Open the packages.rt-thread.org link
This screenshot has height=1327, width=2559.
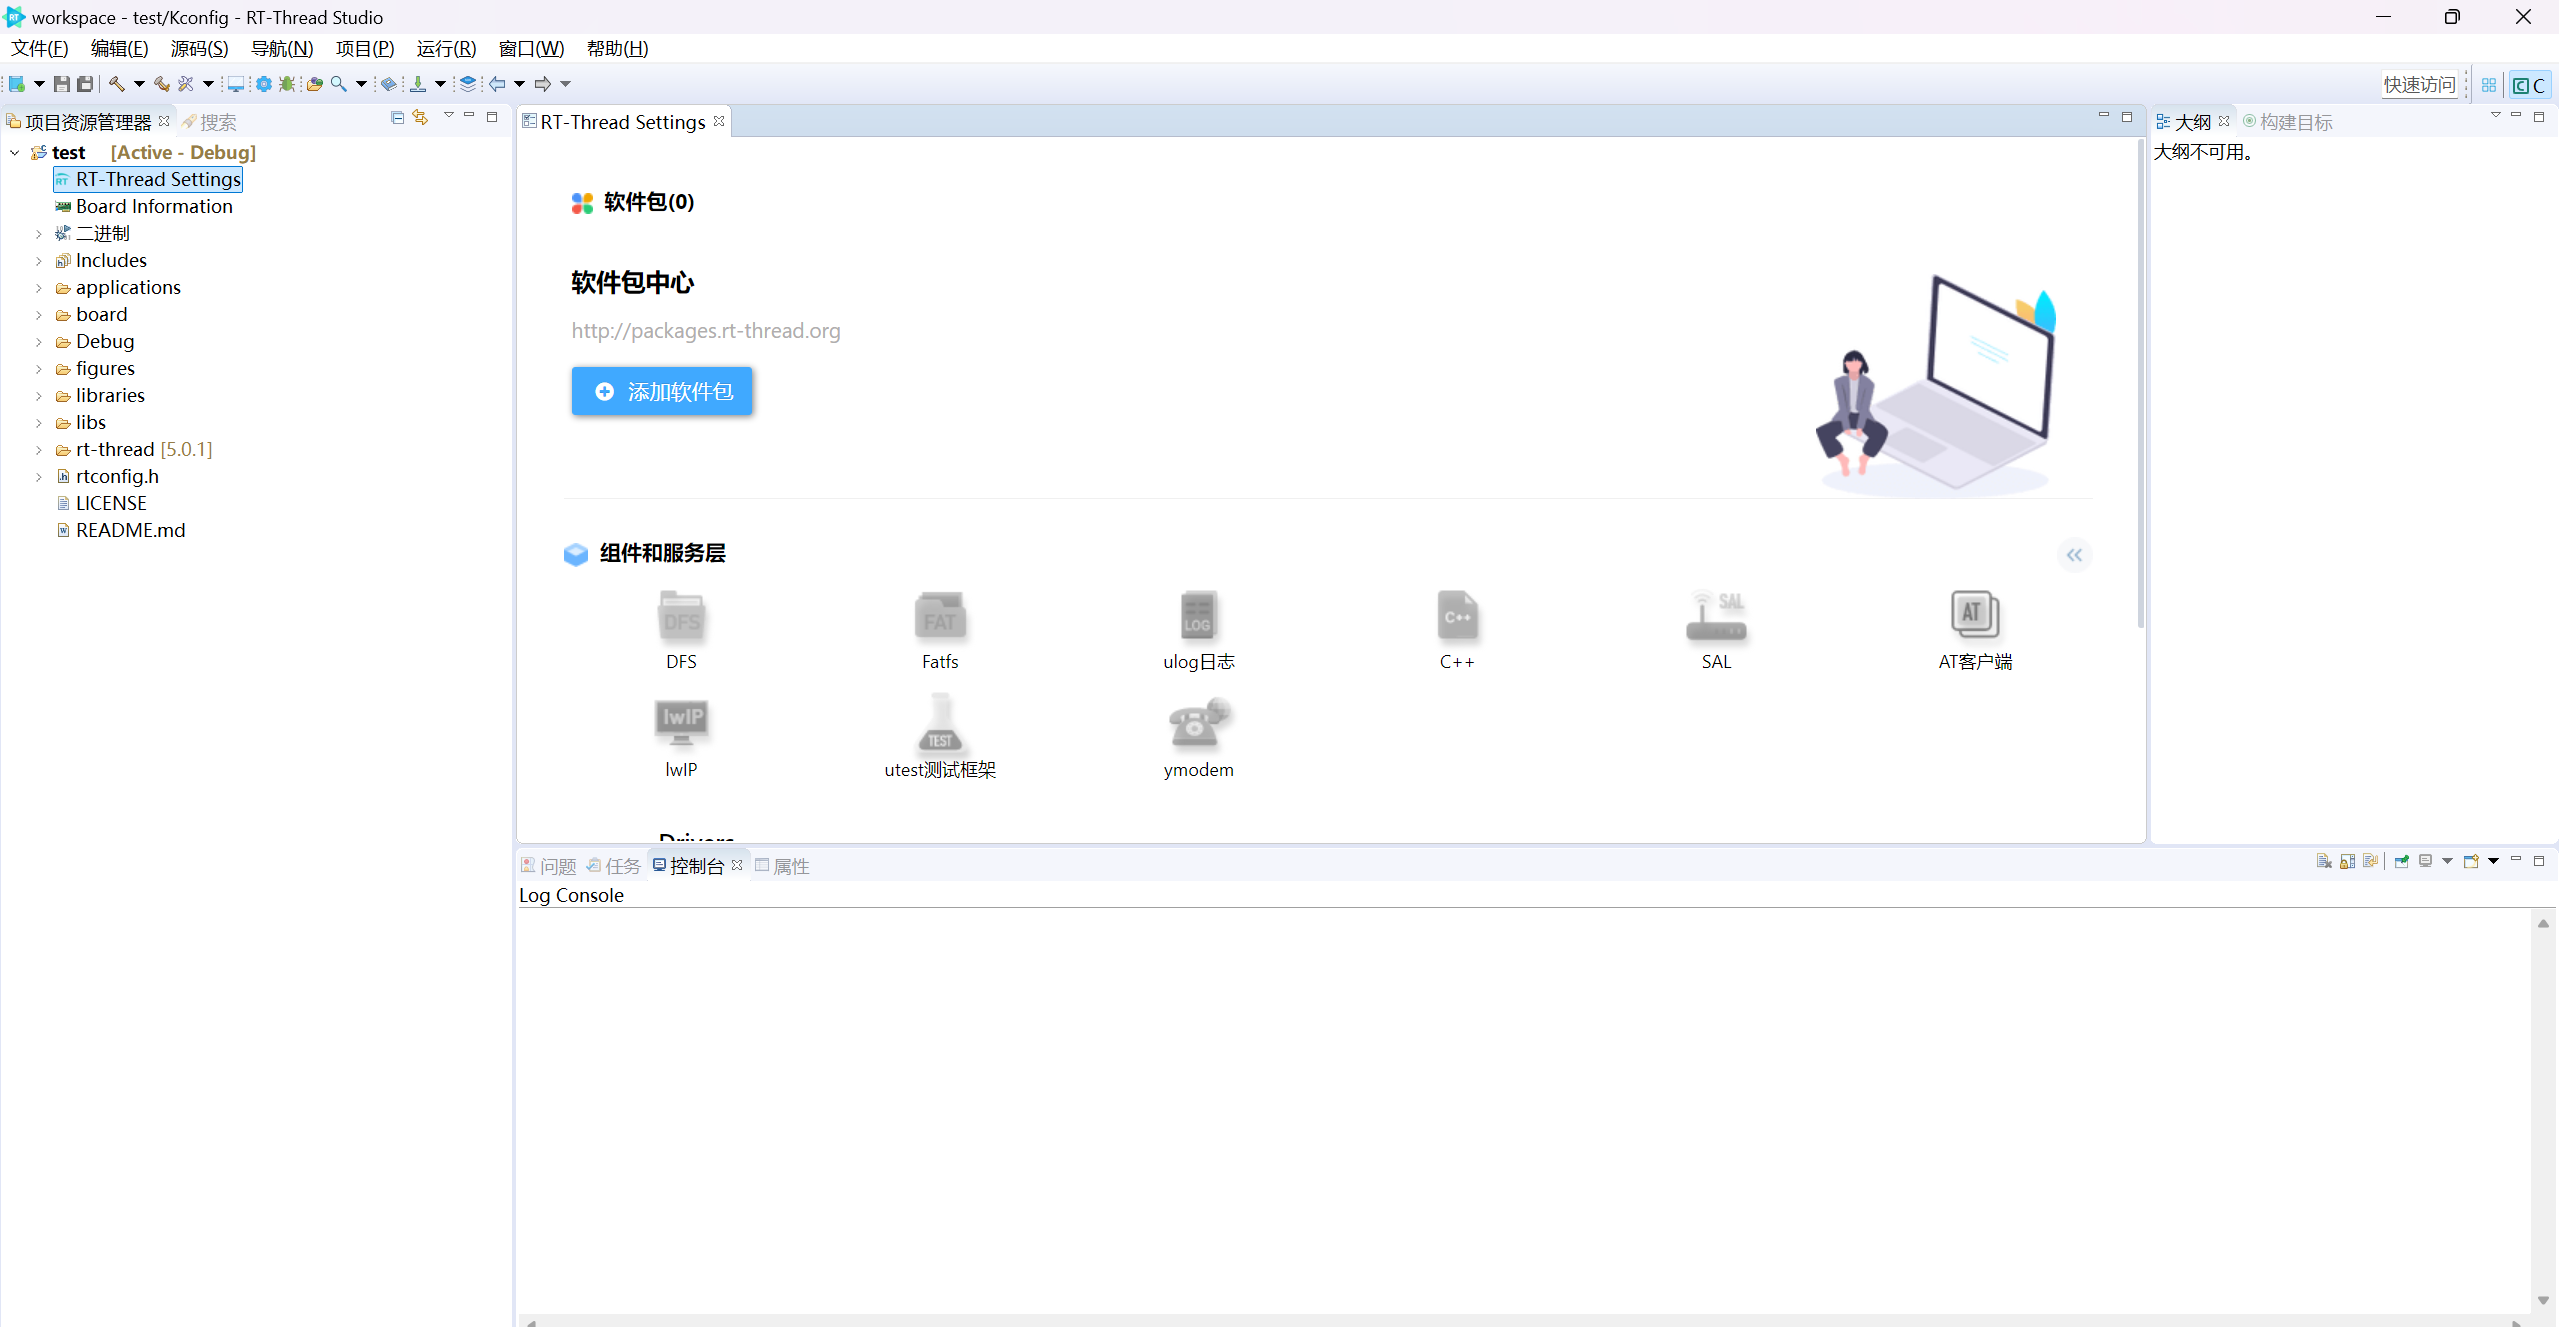[x=706, y=330]
